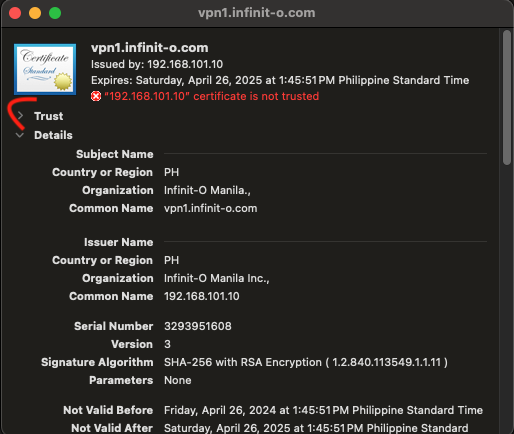Click issuer Organization value 'Infinit-O Manila Inc.,'
Screen dimensions: 514x434
pyautogui.click(x=217, y=278)
